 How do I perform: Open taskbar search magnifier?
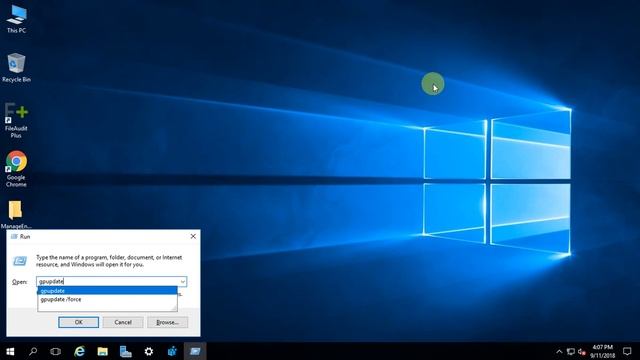pyautogui.click(x=33, y=351)
